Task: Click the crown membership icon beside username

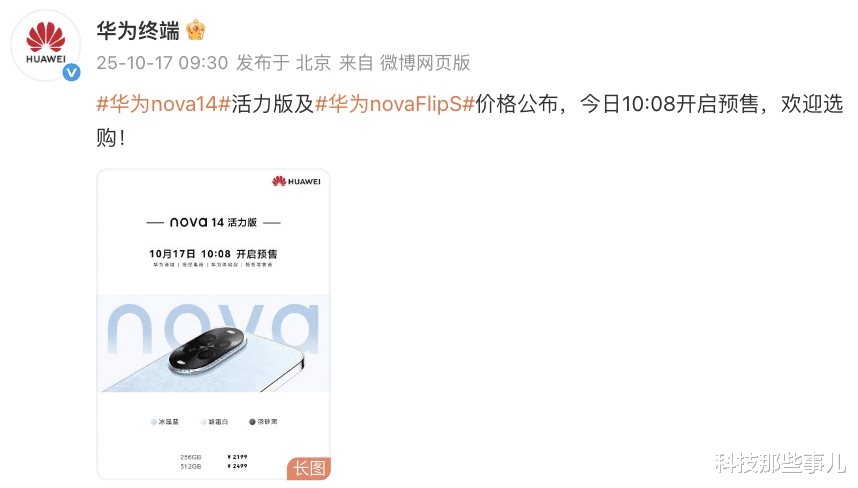Action: click(195, 30)
